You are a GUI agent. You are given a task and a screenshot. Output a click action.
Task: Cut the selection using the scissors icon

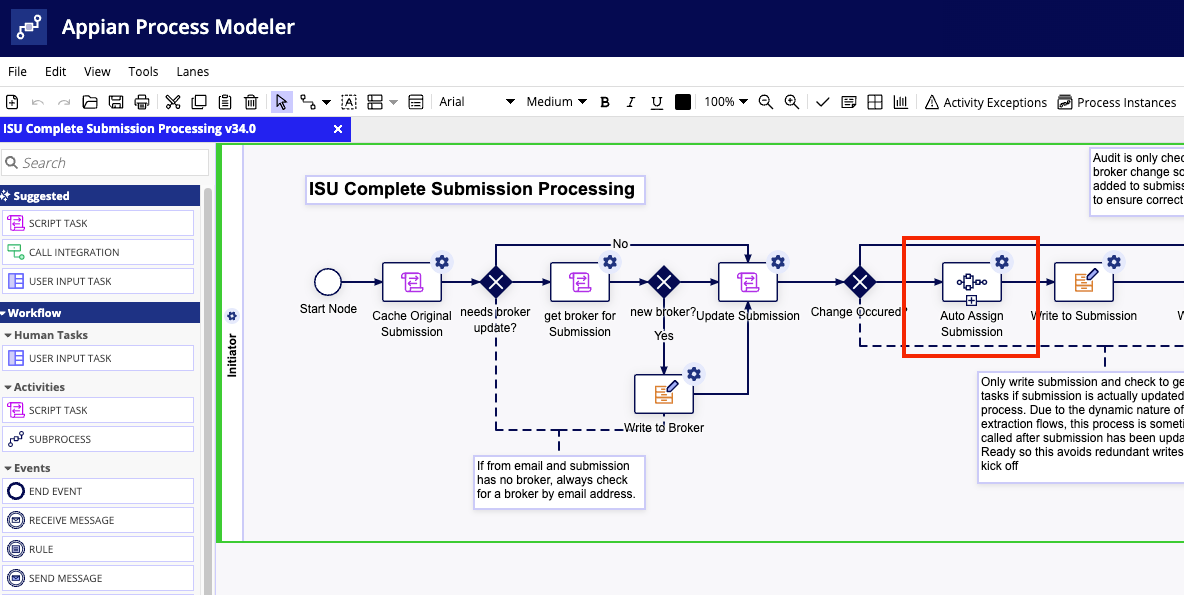click(x=173, y=102)
